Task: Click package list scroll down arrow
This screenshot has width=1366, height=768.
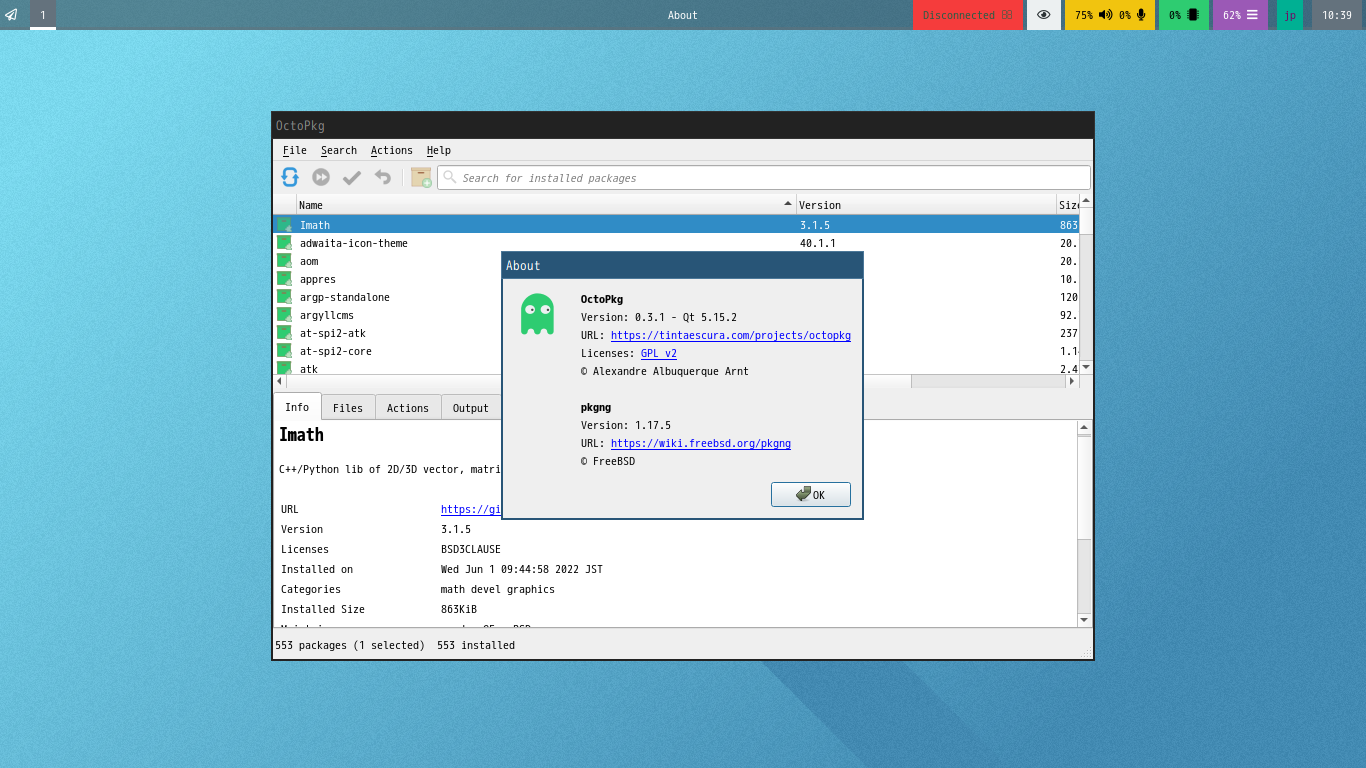Action: 1086,368
